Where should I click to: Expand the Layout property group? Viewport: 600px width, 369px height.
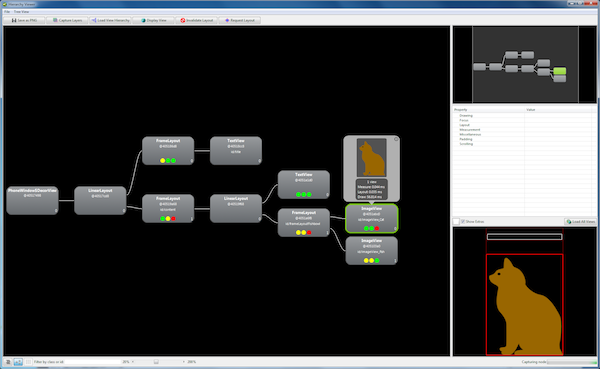click(x=465, y=125)
